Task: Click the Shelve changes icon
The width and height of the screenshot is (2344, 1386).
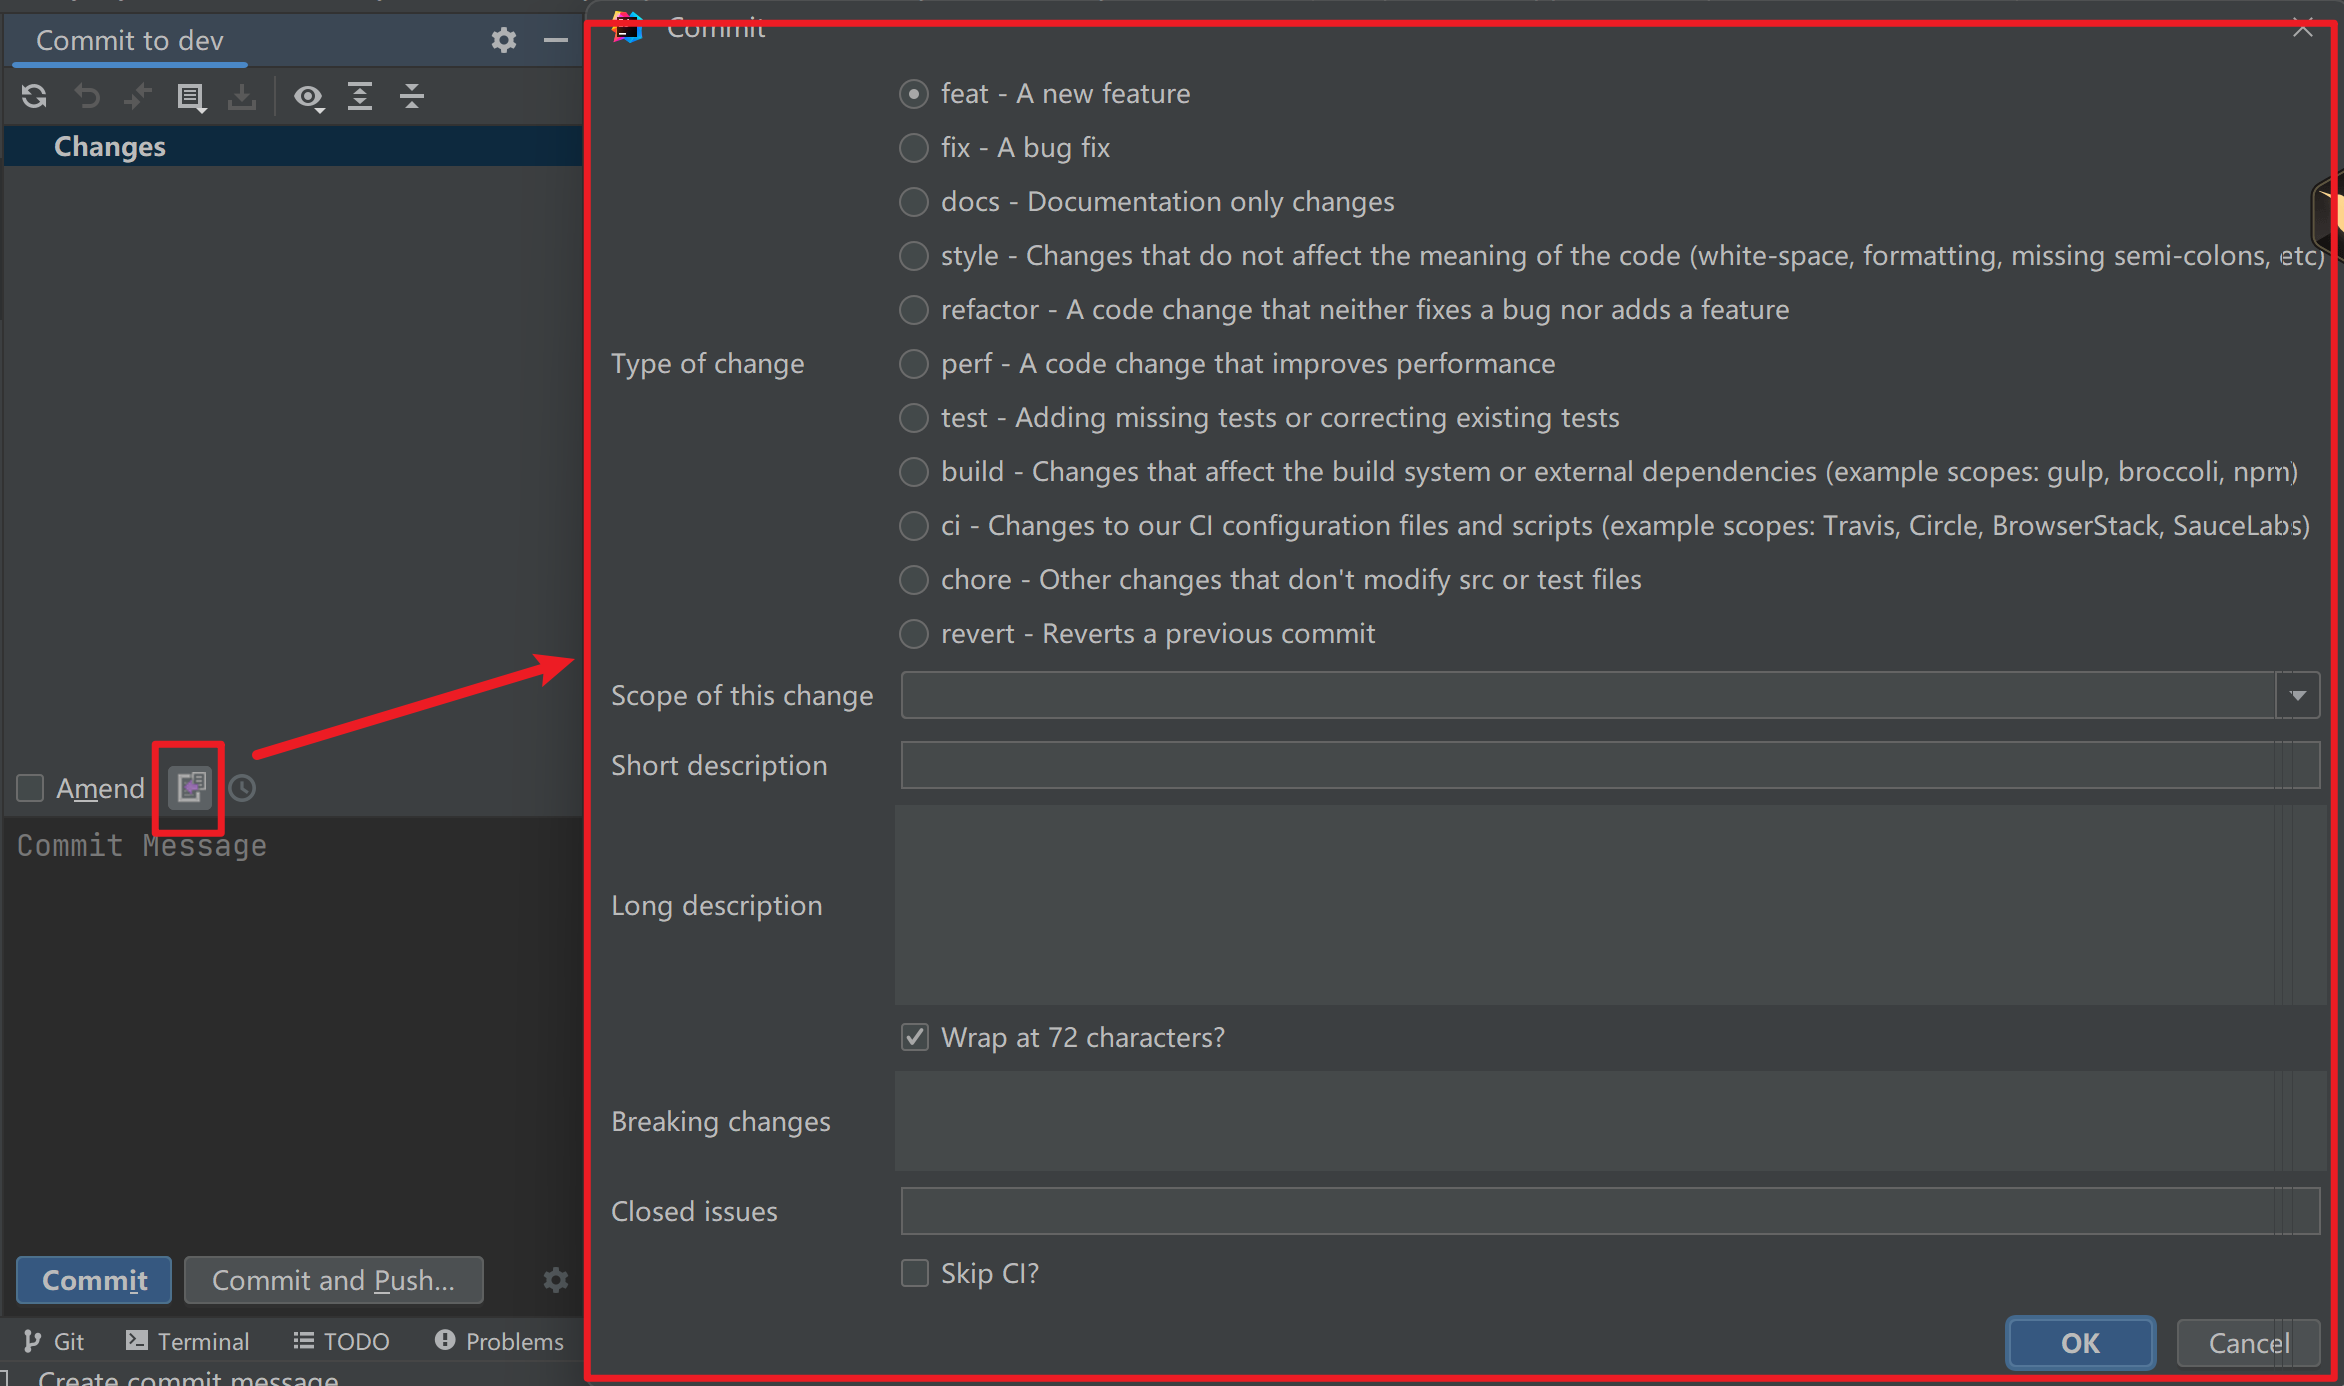Action: [x=242, y=96]
